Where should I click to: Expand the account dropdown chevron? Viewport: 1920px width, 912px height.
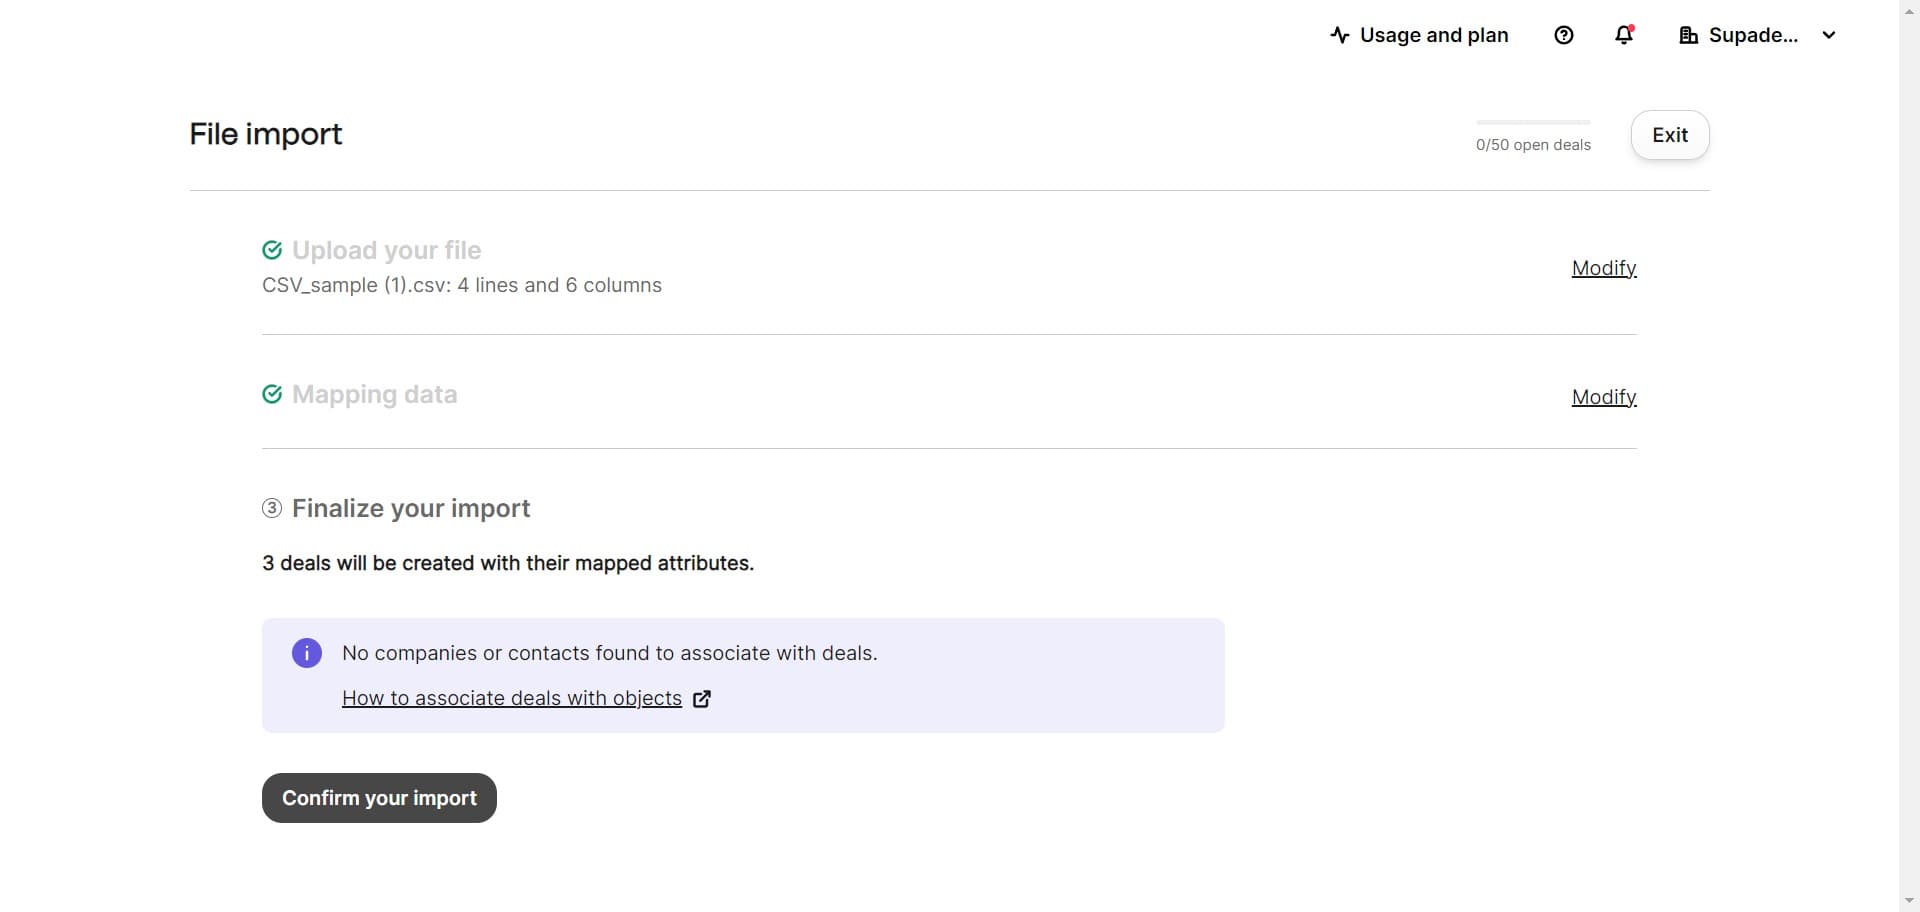[1829, 35]
